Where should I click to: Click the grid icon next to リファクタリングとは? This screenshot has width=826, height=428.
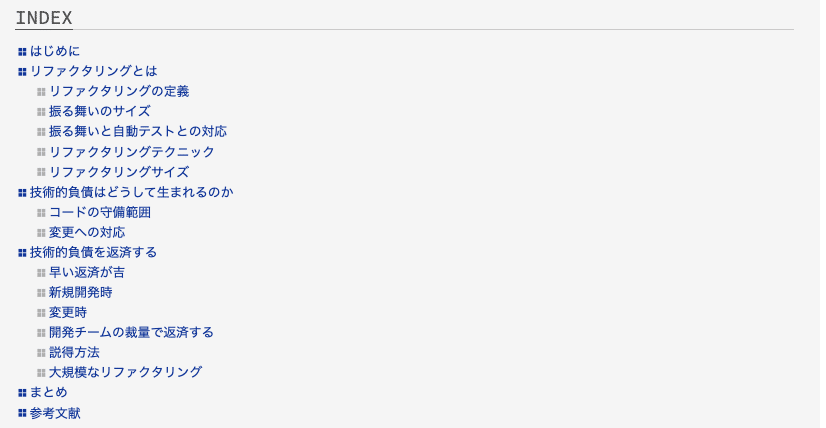pos(22,71)
